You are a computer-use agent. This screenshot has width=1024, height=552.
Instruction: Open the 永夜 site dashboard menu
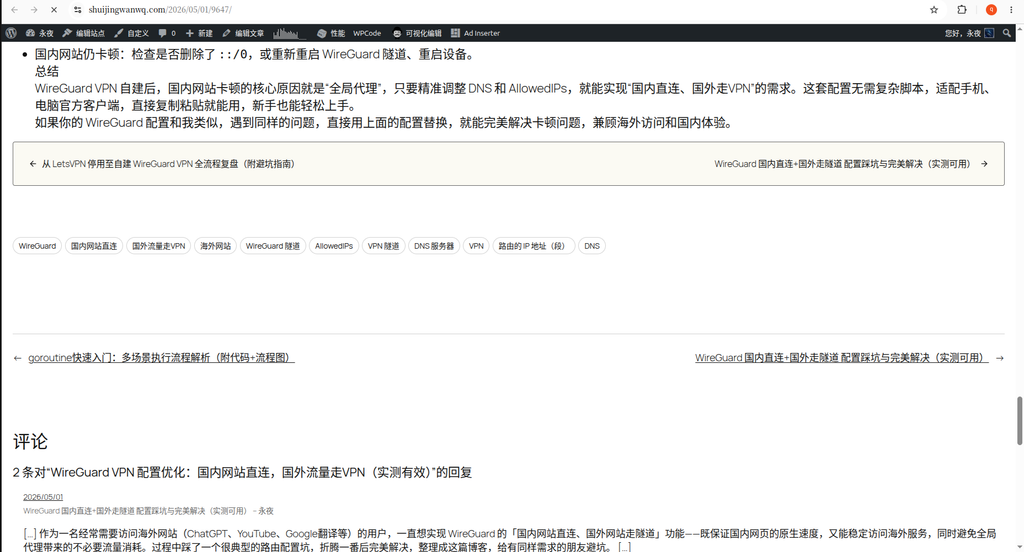(39, 33)
